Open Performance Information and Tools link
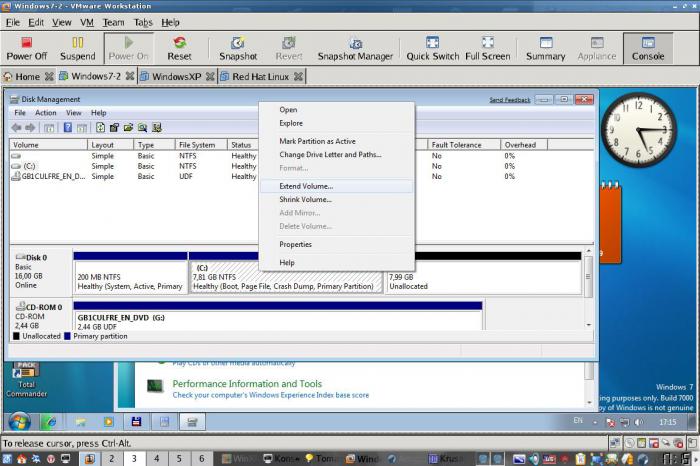 (x=247, y=384)
